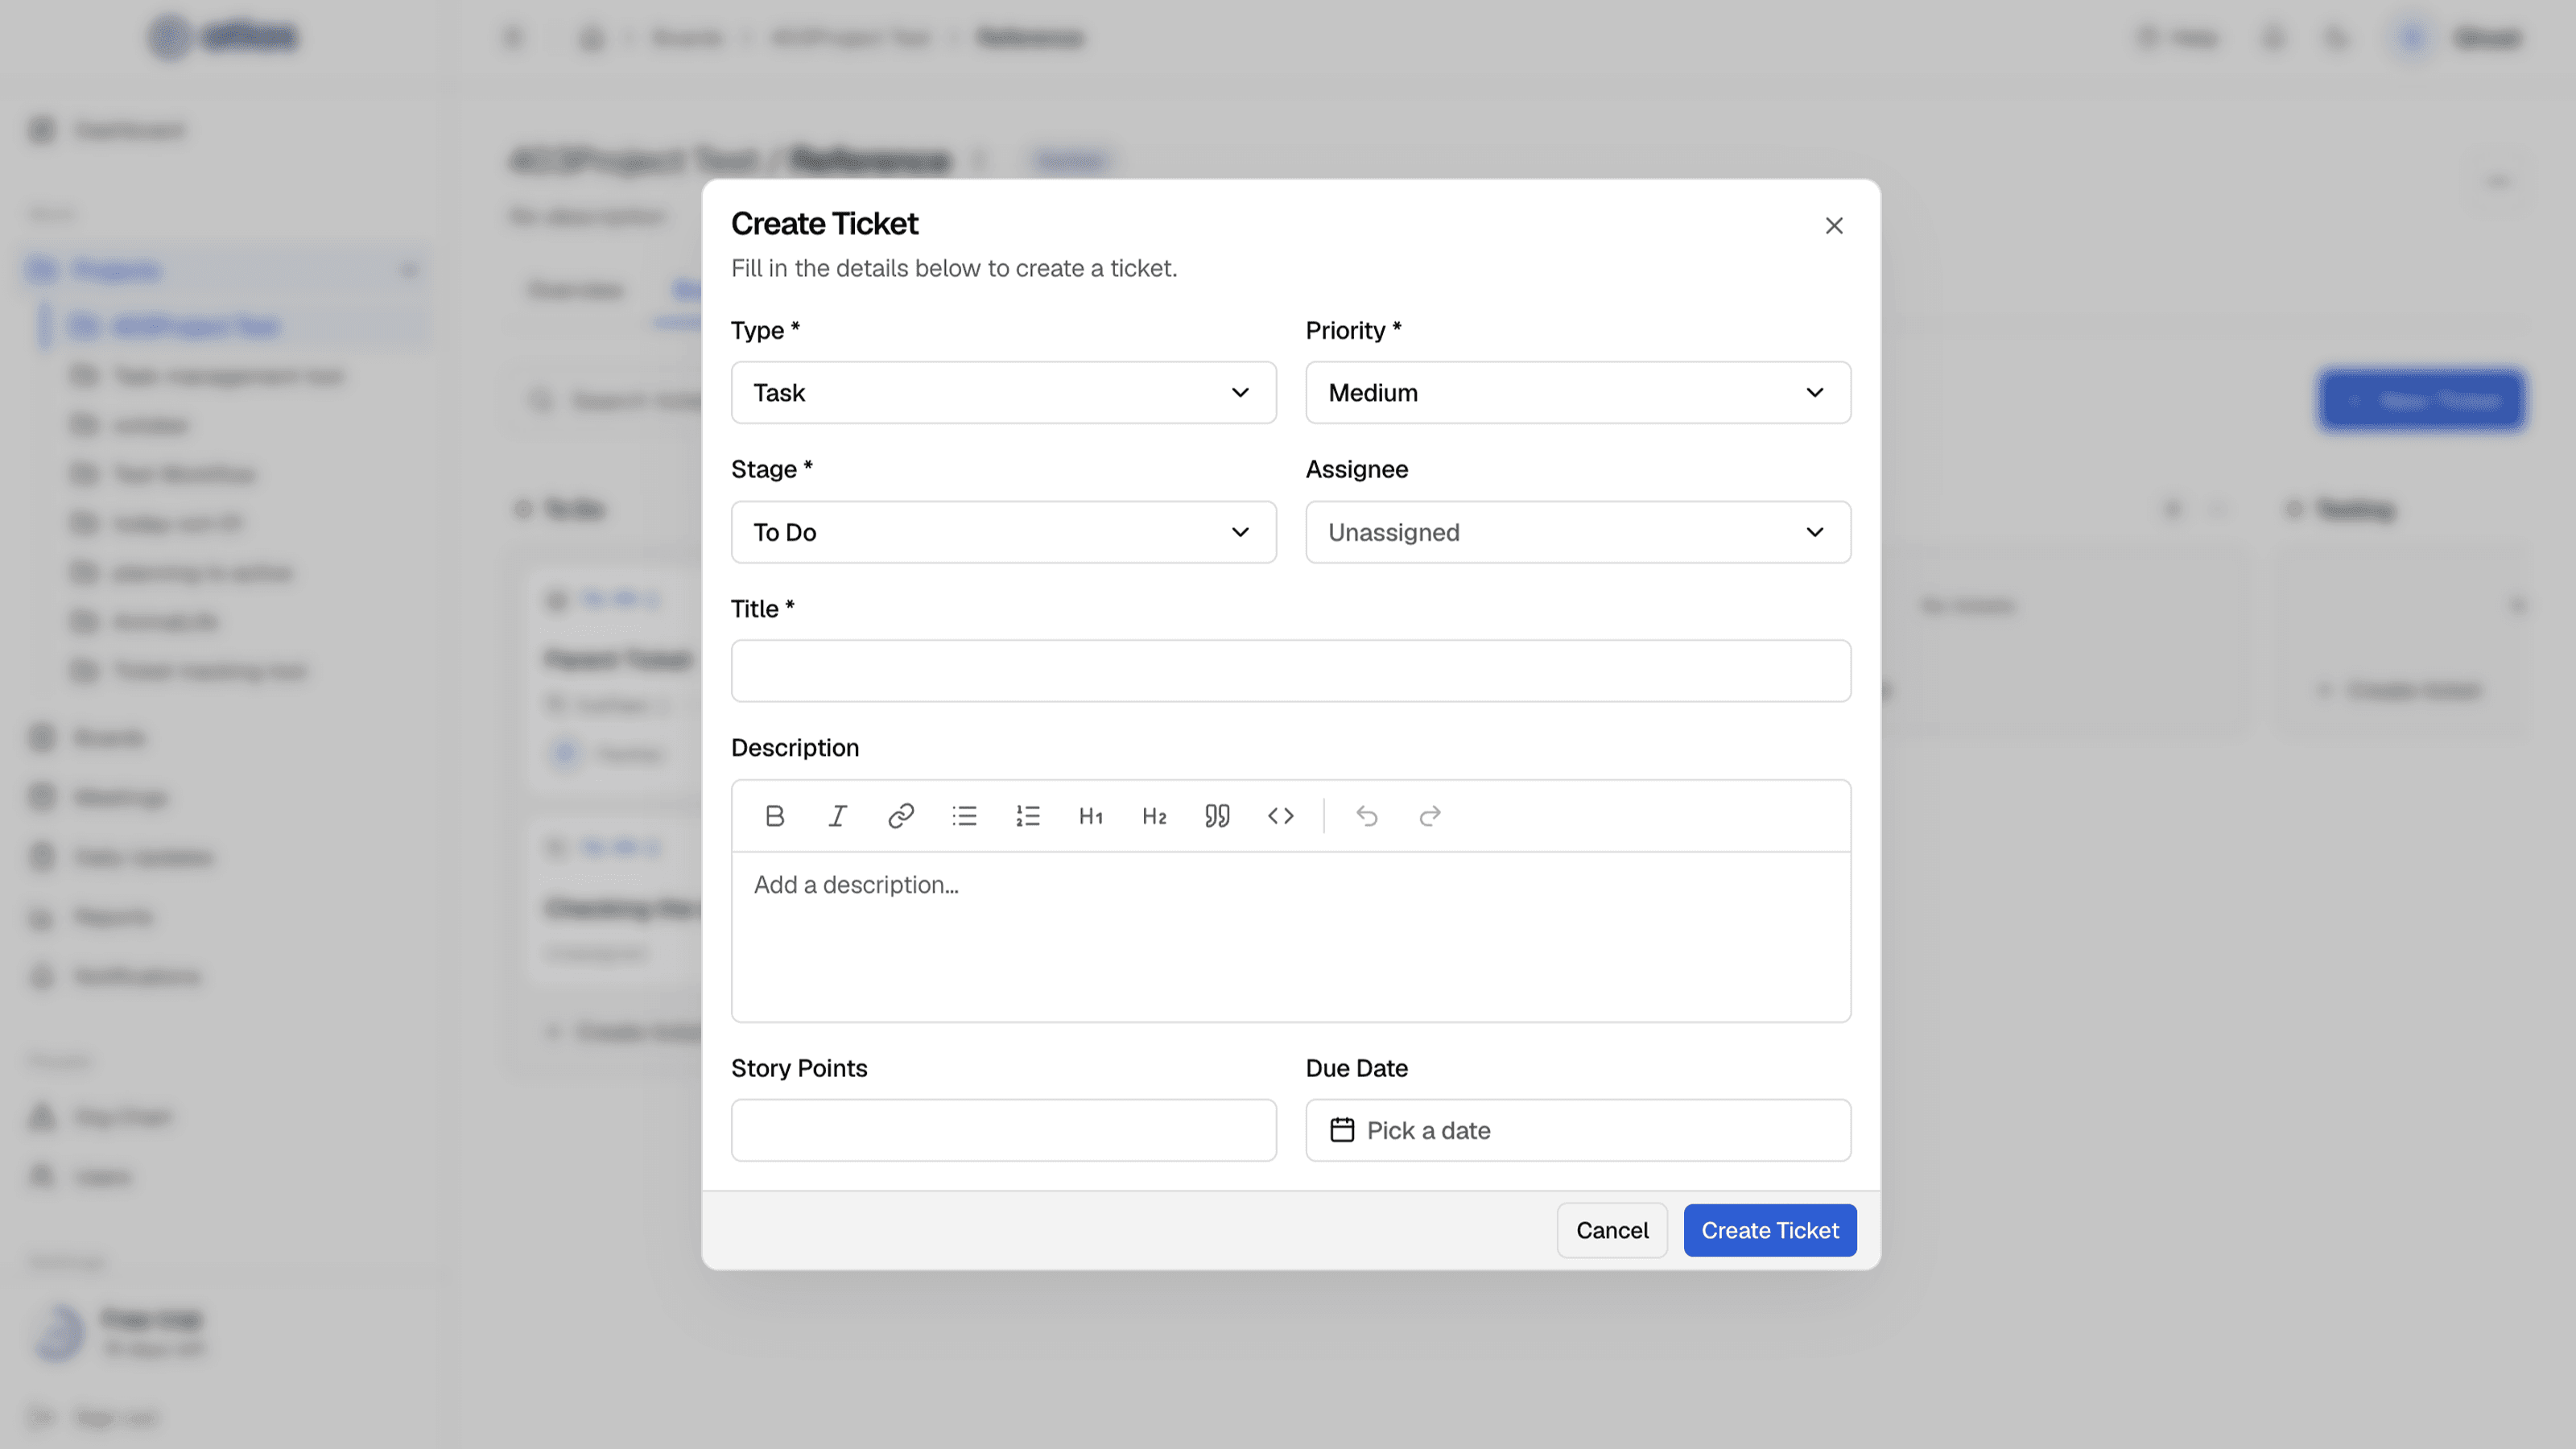Undo the last description edit
Screen dimensions: 2576x1449
coord(1367,816)
